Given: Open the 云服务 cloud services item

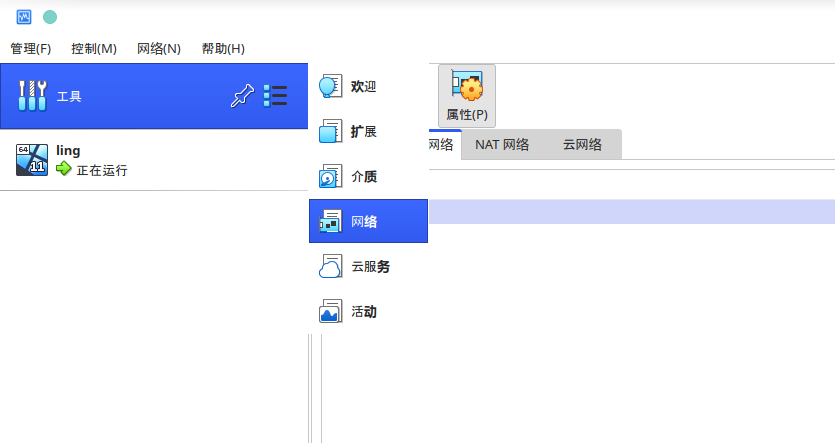Looking at the screenshot, I should [368, 267].
